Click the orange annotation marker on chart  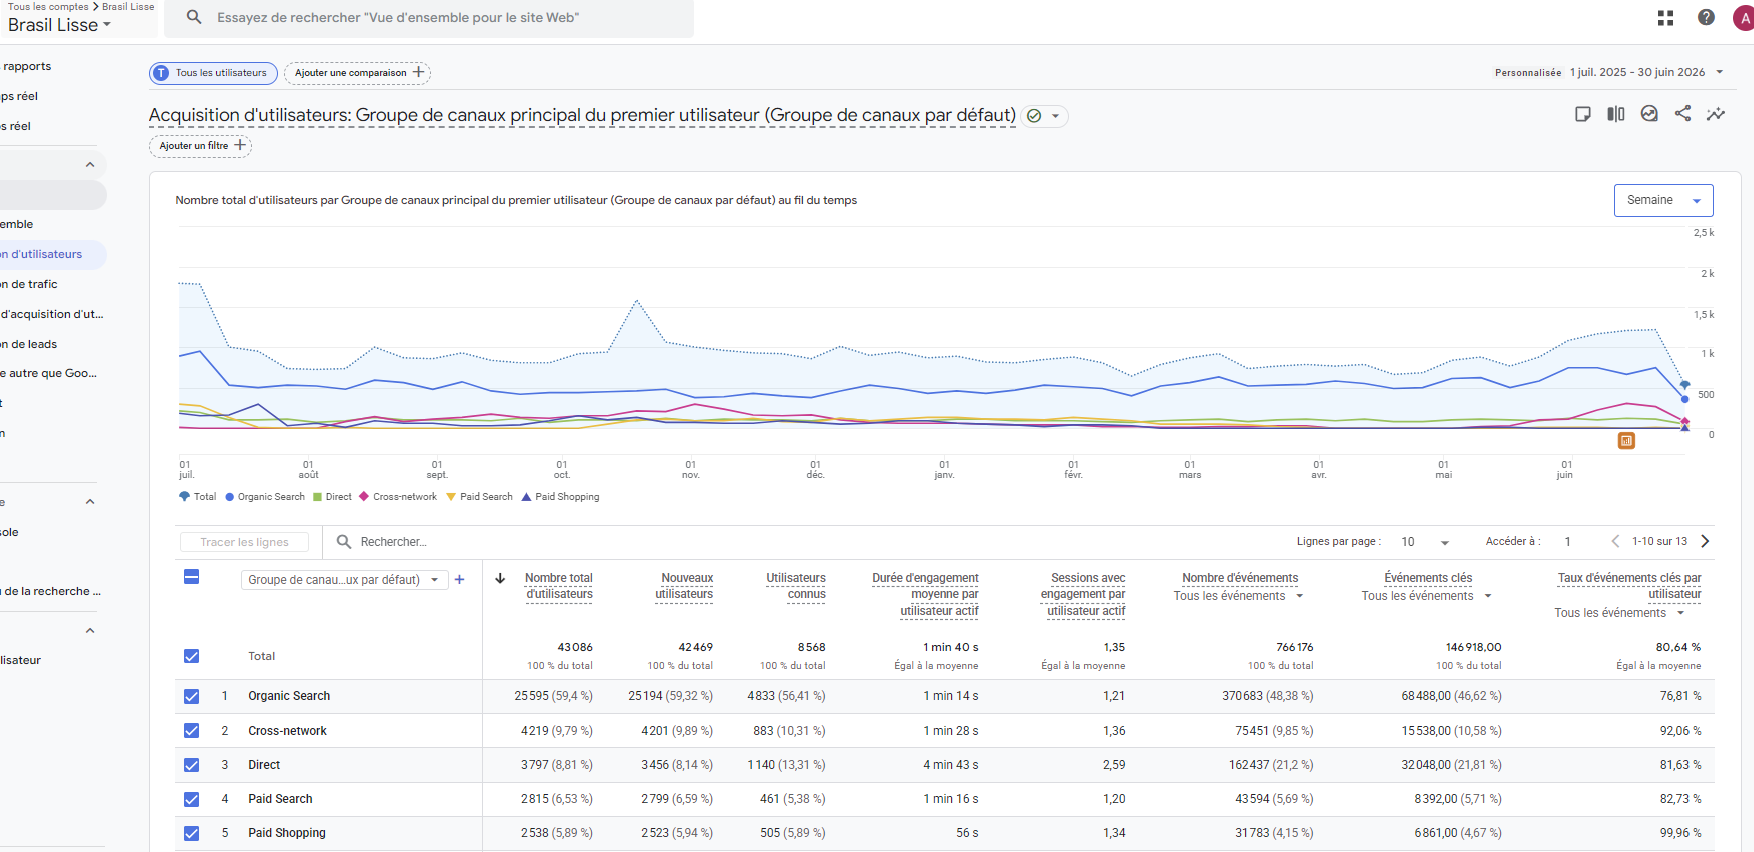(x=1627, y=441)
